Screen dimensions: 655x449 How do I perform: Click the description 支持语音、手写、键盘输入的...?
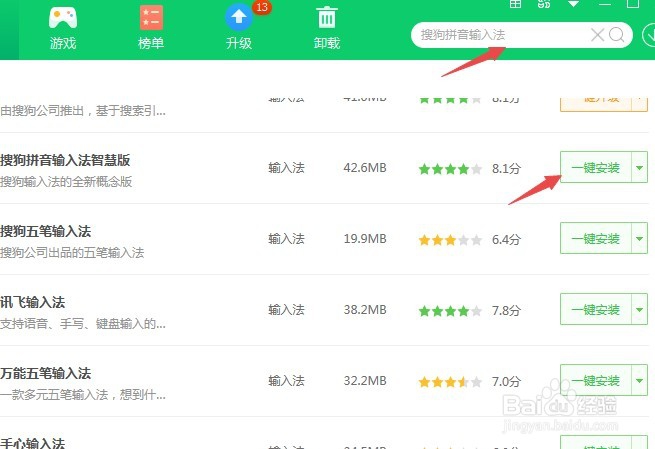point(83,324)
